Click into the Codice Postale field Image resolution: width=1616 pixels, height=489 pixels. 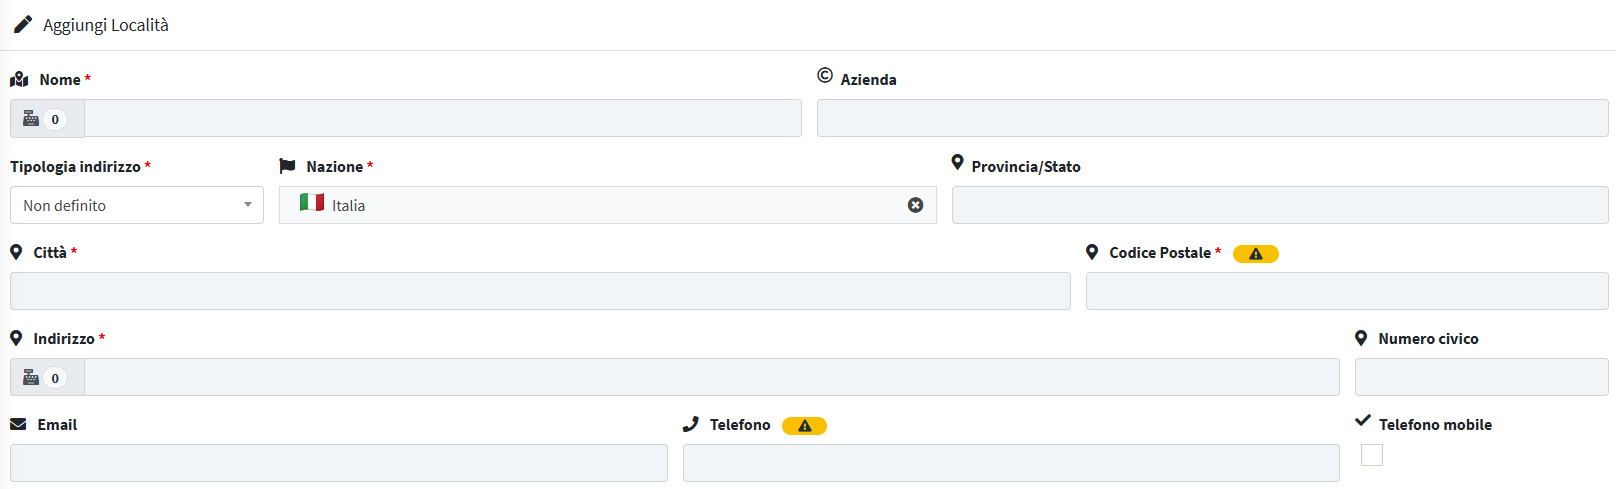point(1347,291)
